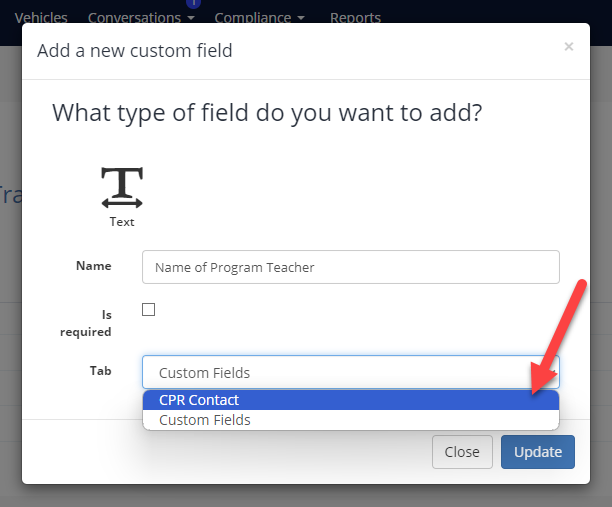612x507 pixels.
Task: Close dialog with the X icon
Action: pyautogui.click(x=569, y=47)
